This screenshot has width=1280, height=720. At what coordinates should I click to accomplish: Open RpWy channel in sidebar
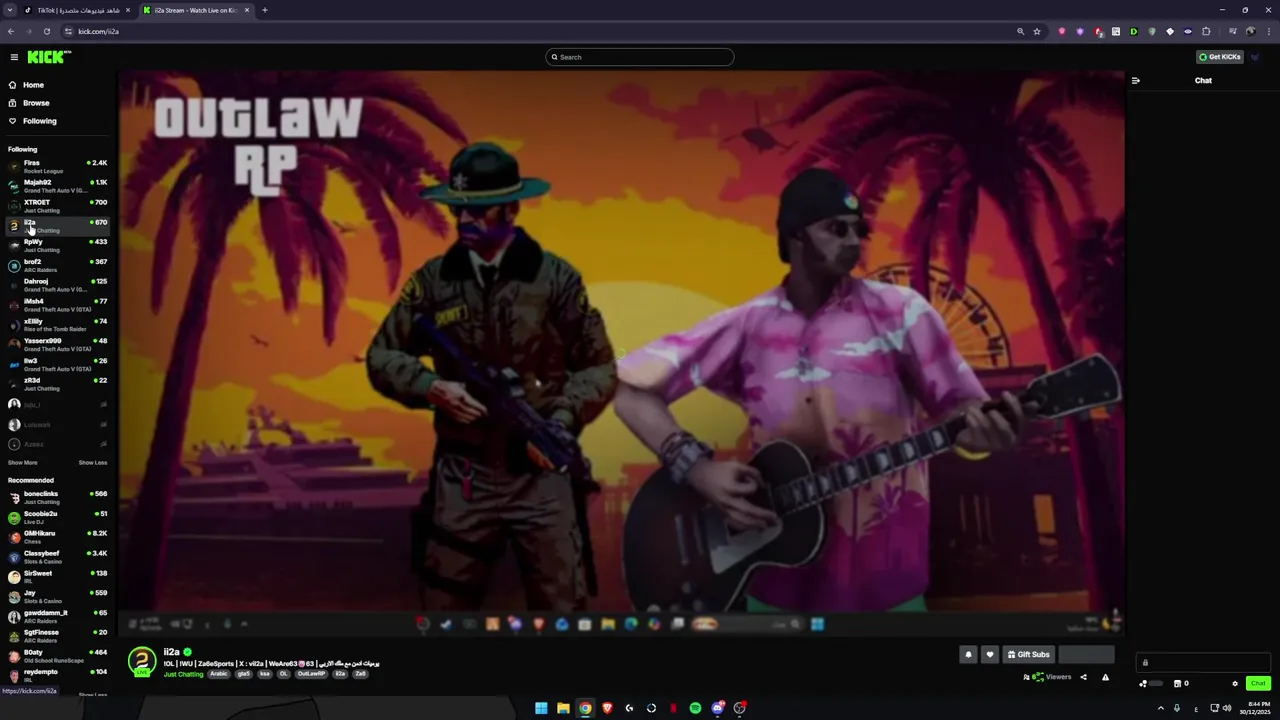pos(57,245)
